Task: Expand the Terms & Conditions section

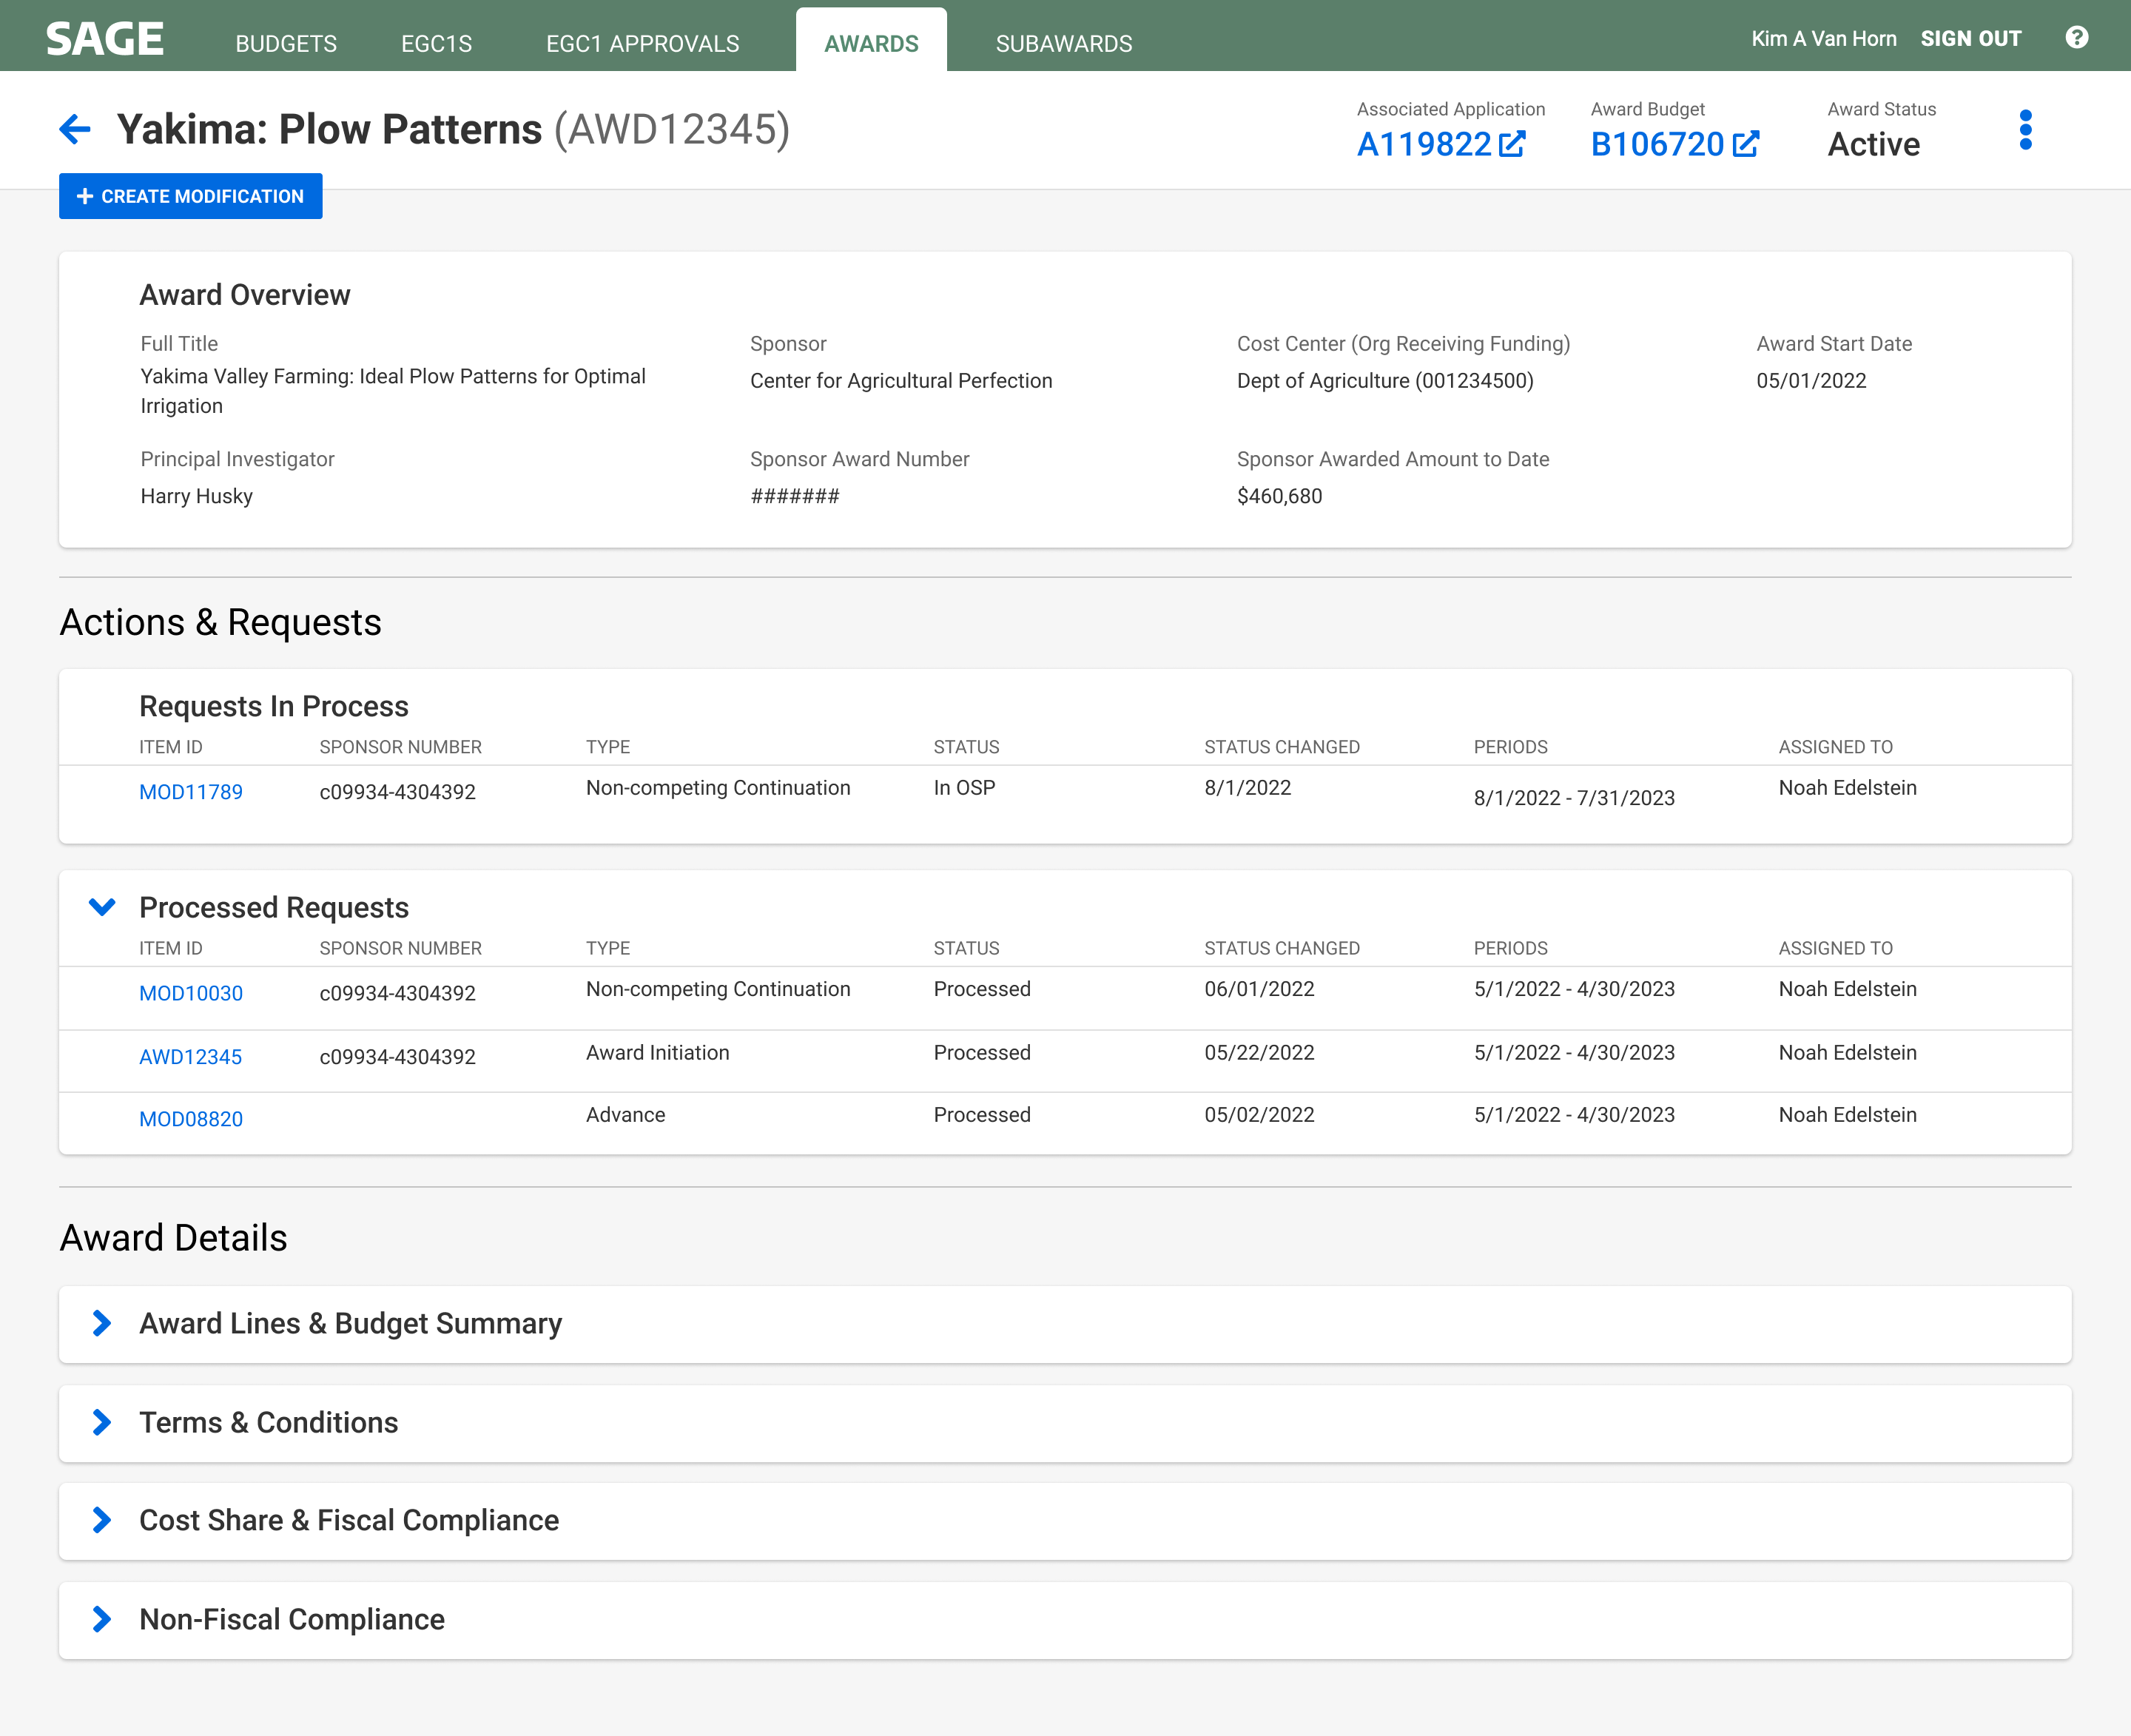Action: pos(102,1422)
